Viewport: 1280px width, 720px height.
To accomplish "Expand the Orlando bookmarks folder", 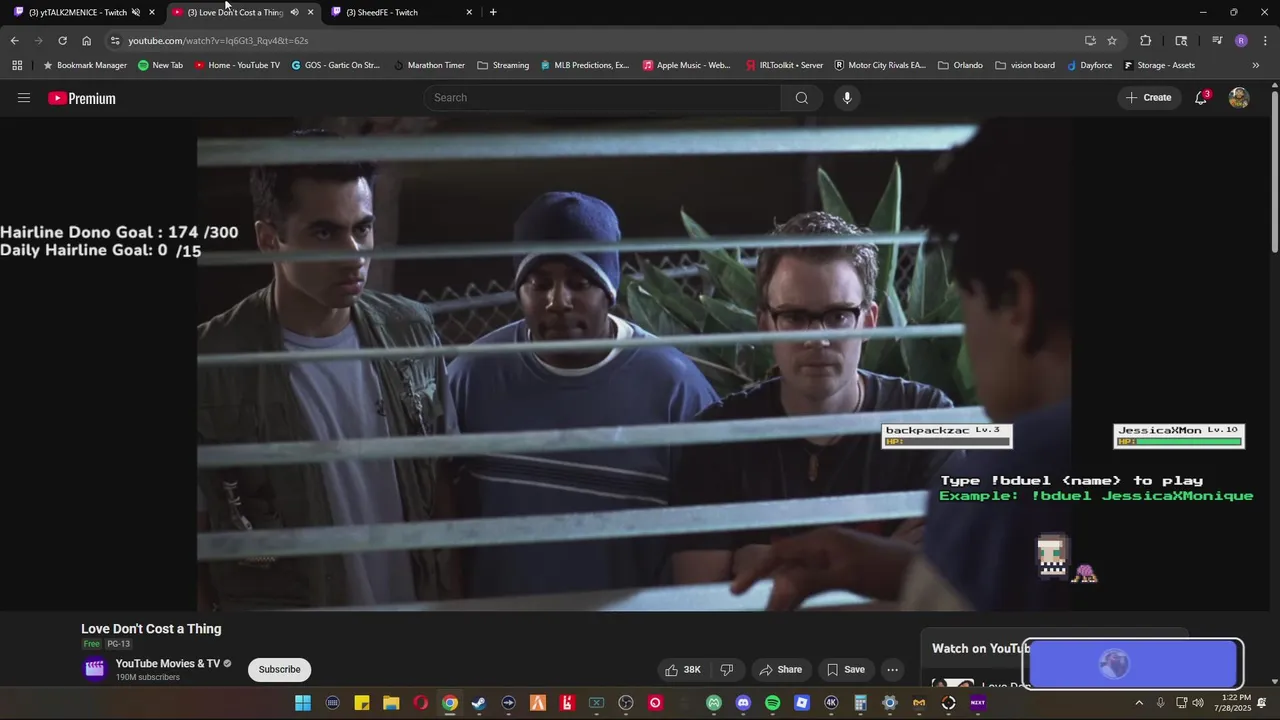I will (960, 65).
